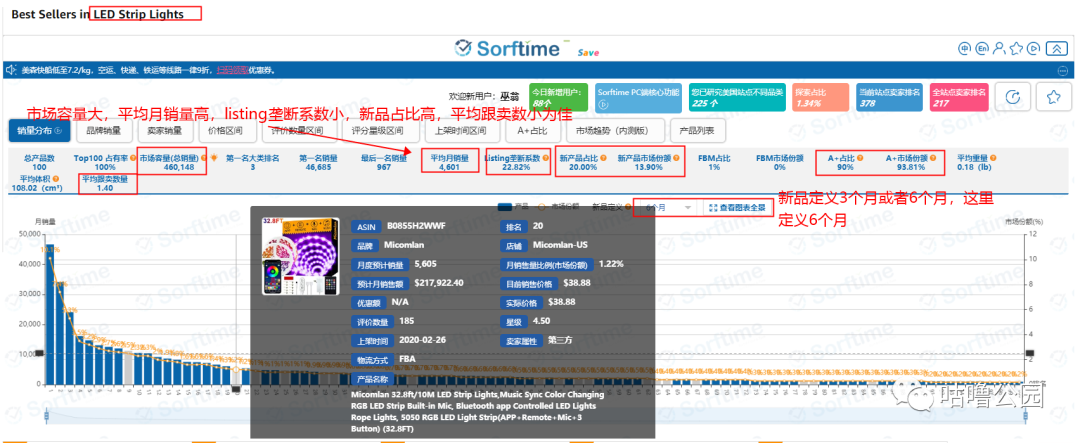Click the tallest first-rank sales bar
This screenshot has width=1080, height=443.
[49, 315]
